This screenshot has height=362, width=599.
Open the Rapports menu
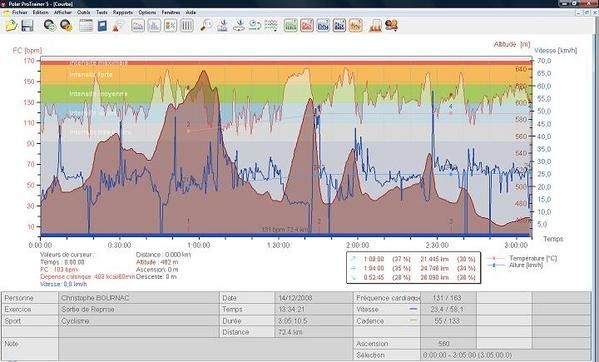click(x=123, y=13)
